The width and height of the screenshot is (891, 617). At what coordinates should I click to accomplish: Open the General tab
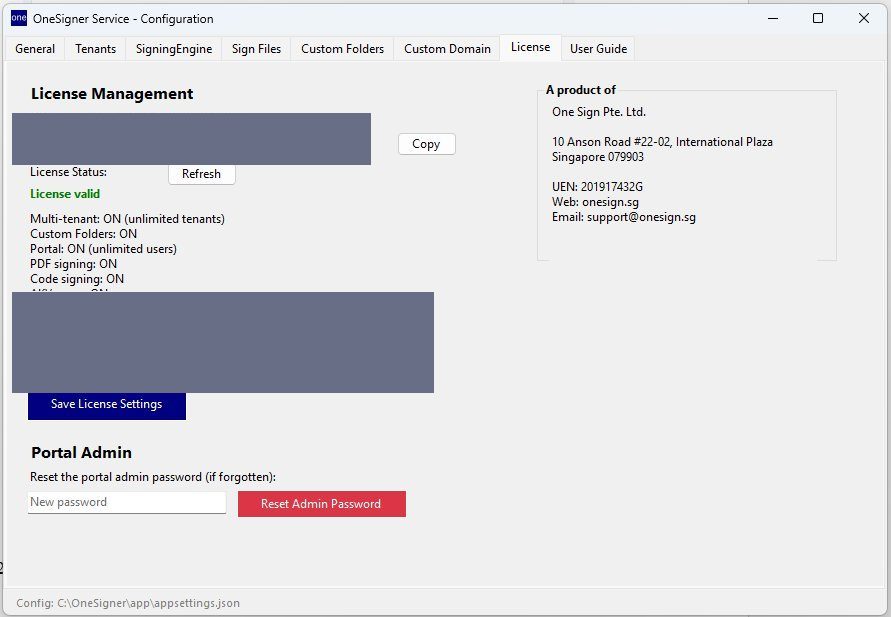tap(35, 49)
